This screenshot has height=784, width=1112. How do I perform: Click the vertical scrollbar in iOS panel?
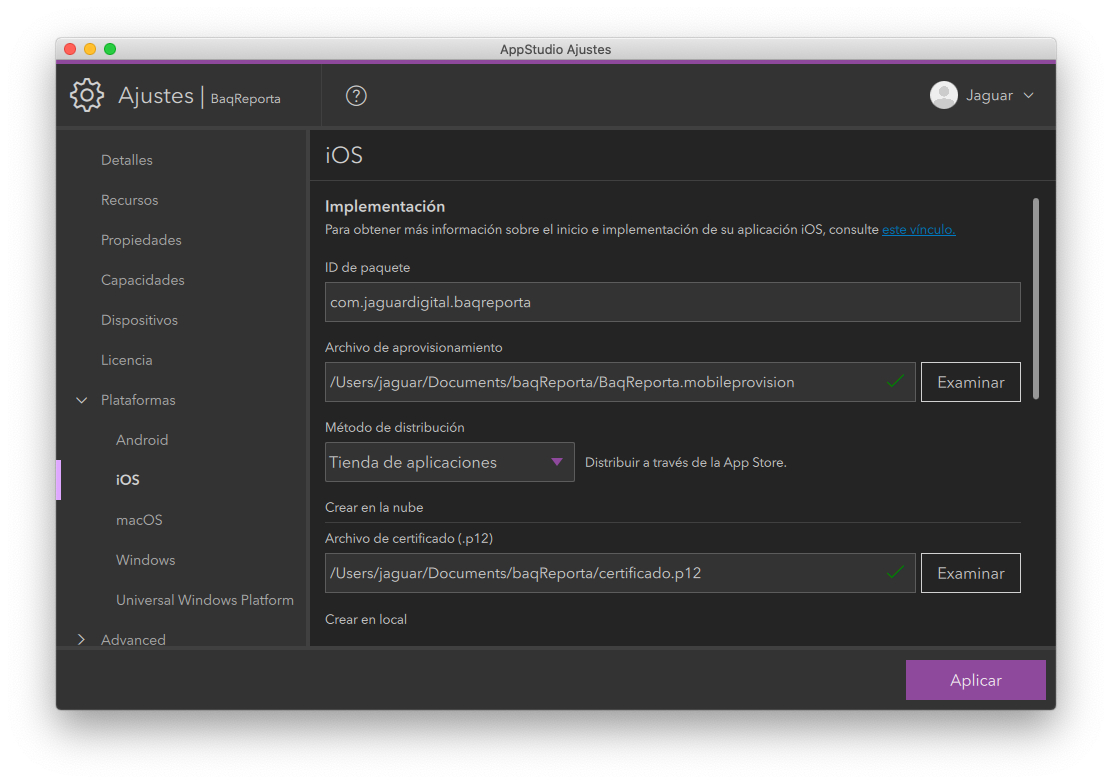1035,298
